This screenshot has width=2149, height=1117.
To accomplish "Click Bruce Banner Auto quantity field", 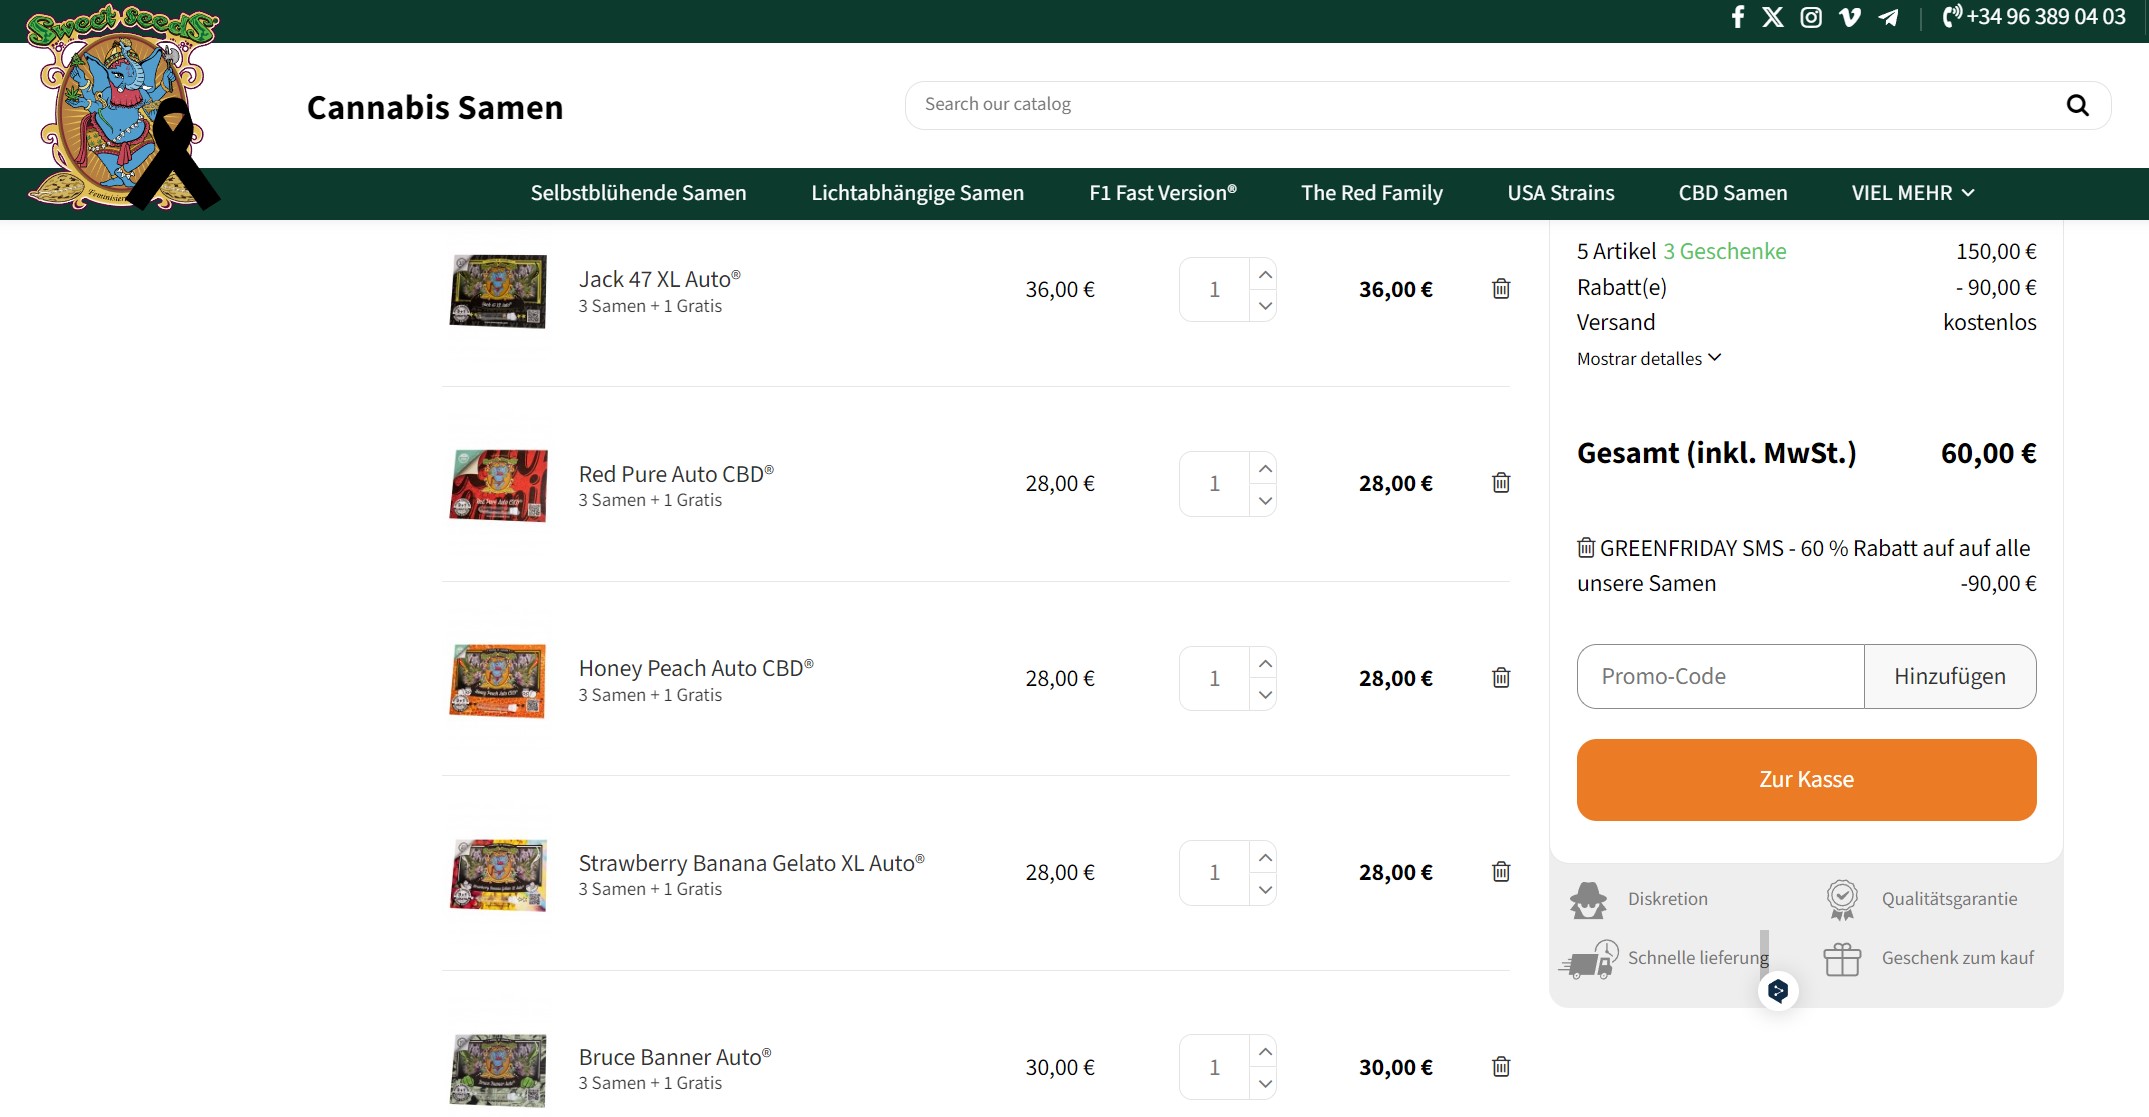I will (1214, 1068).
